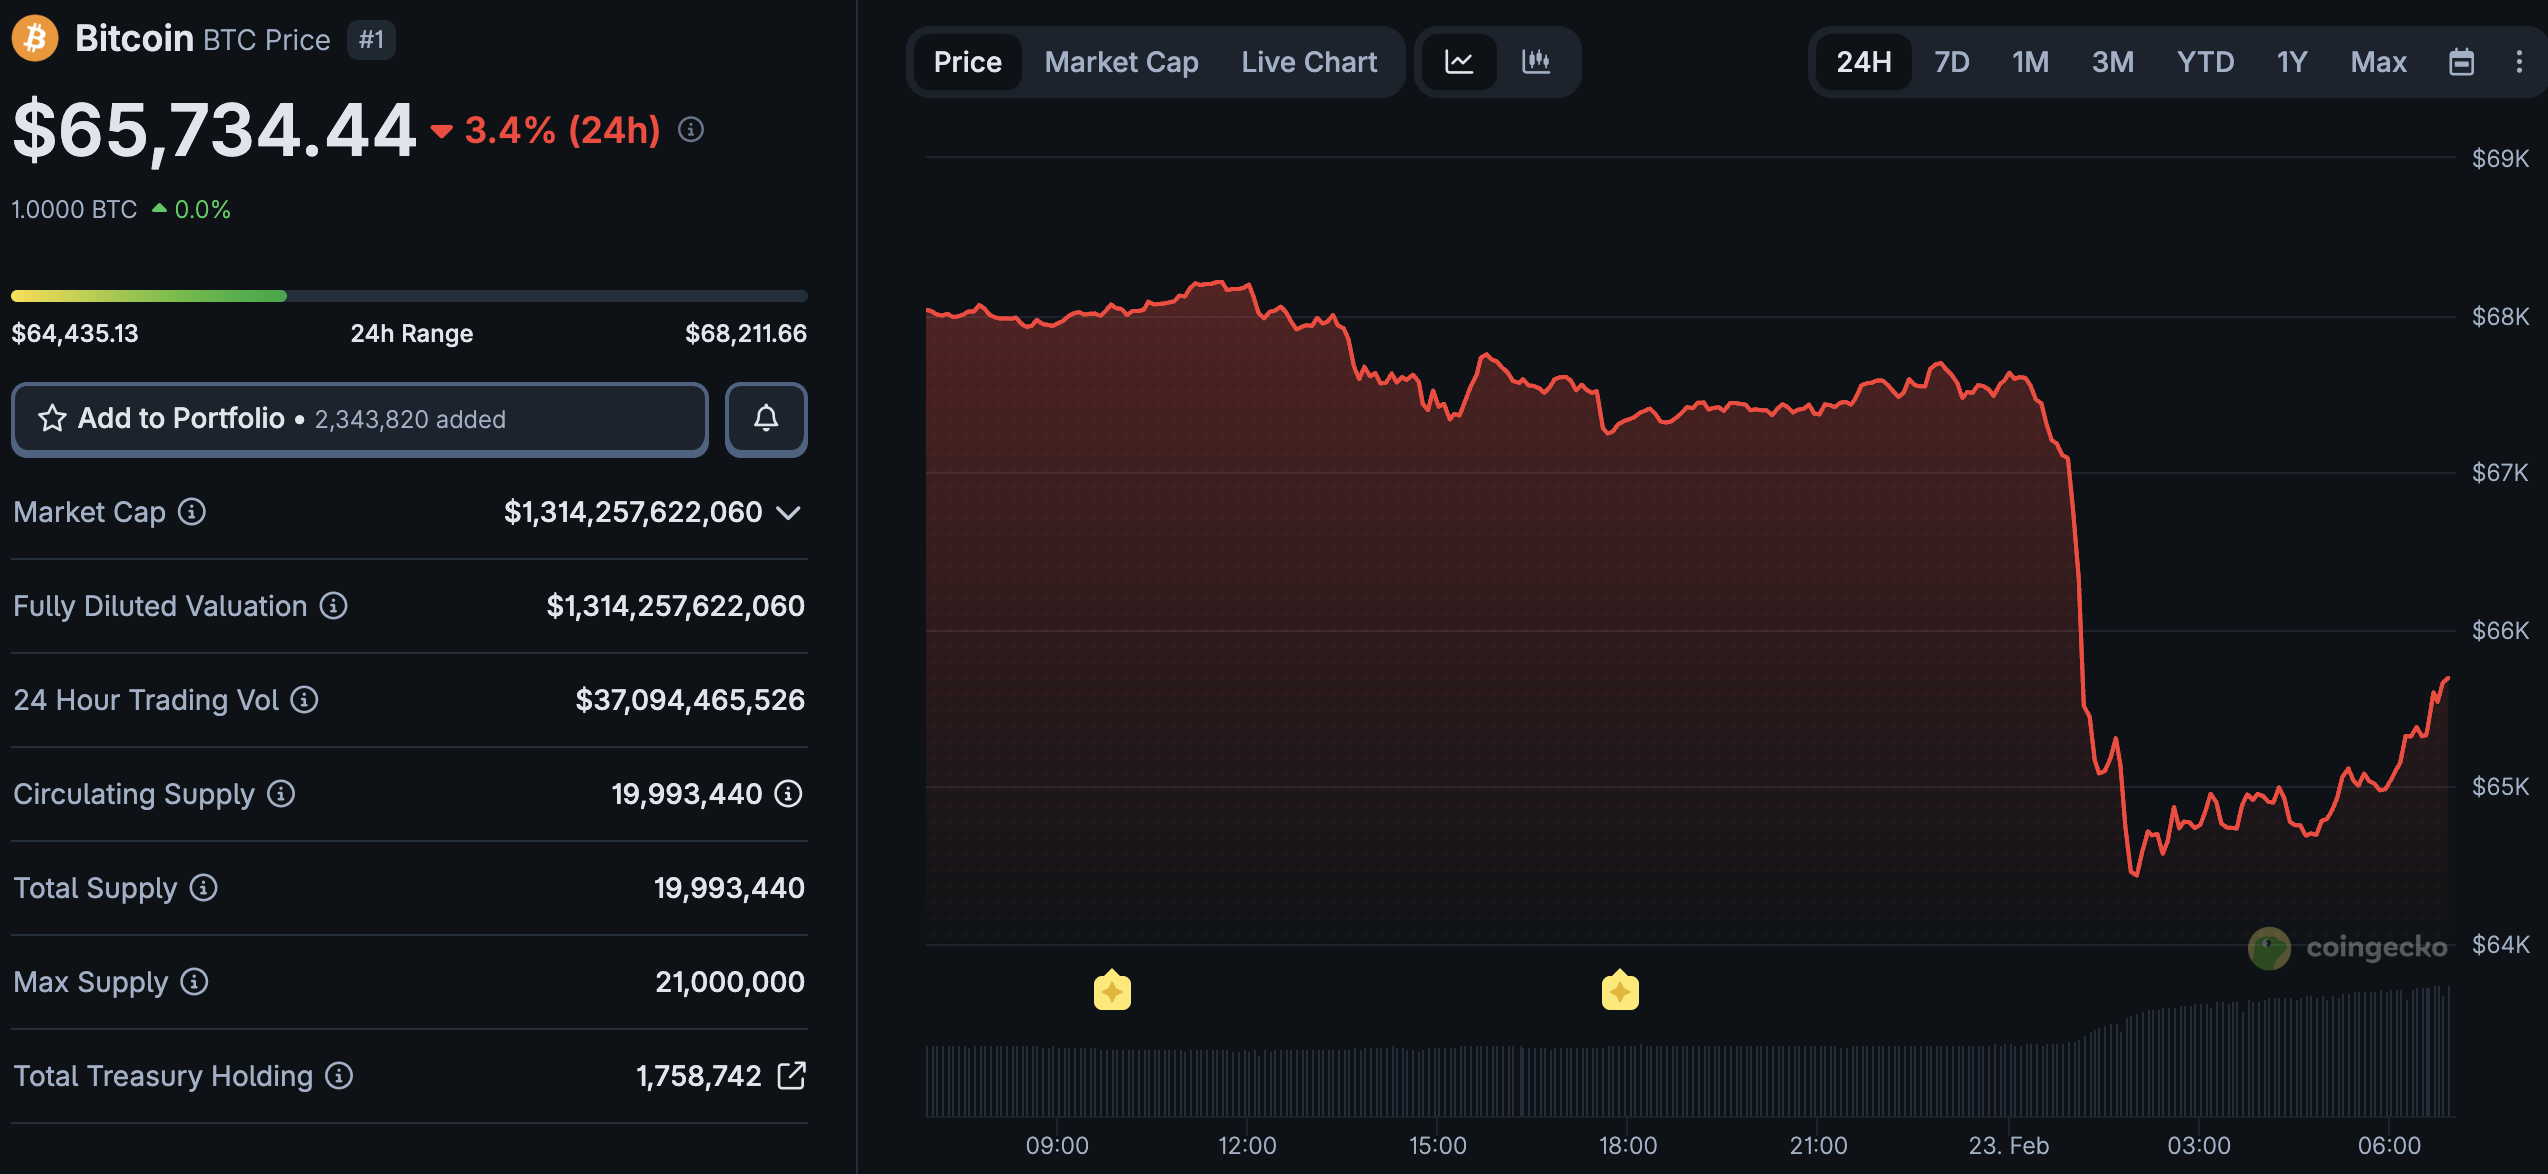Click the 24h high $68,211.66
The height and width of the screenshot is (1174, 2548).
coord(746,333)
